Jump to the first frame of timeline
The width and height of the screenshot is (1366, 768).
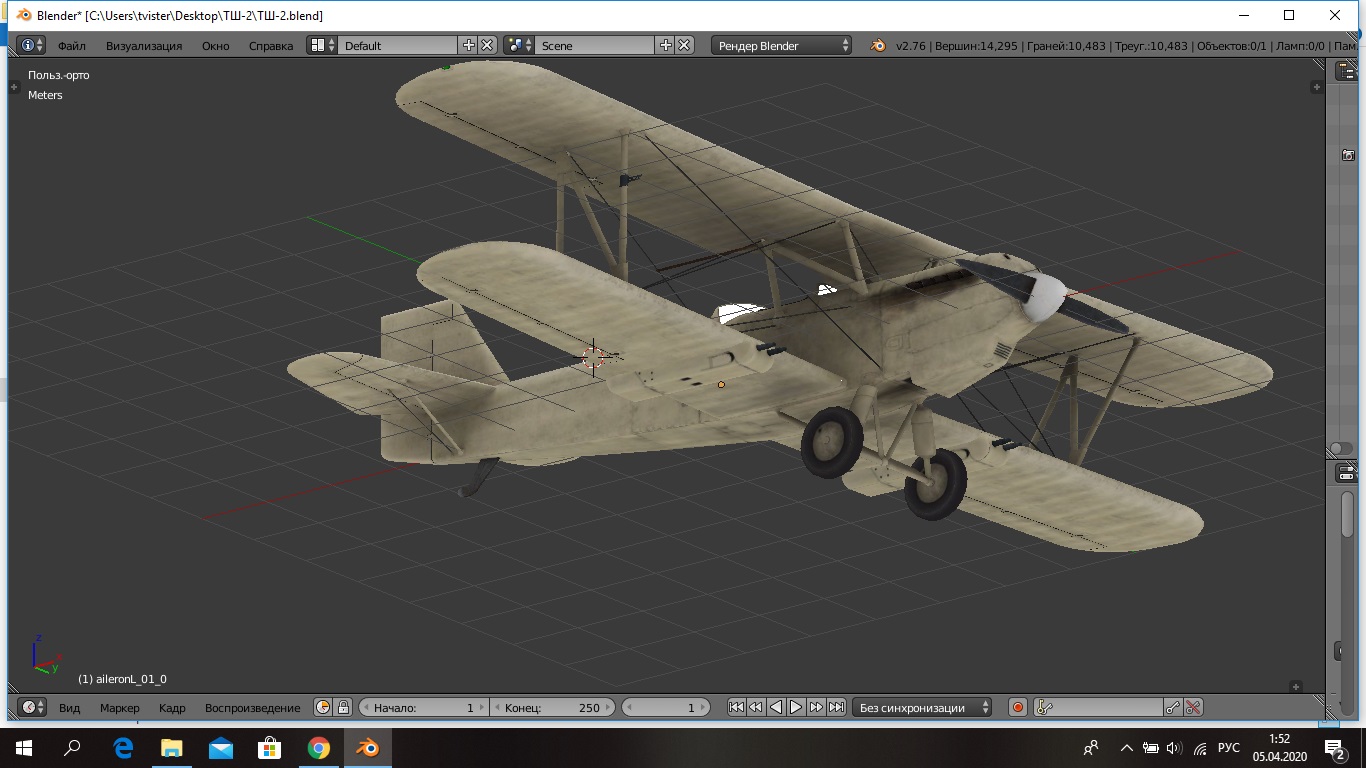pyautogui.click(x=736, y=708)
